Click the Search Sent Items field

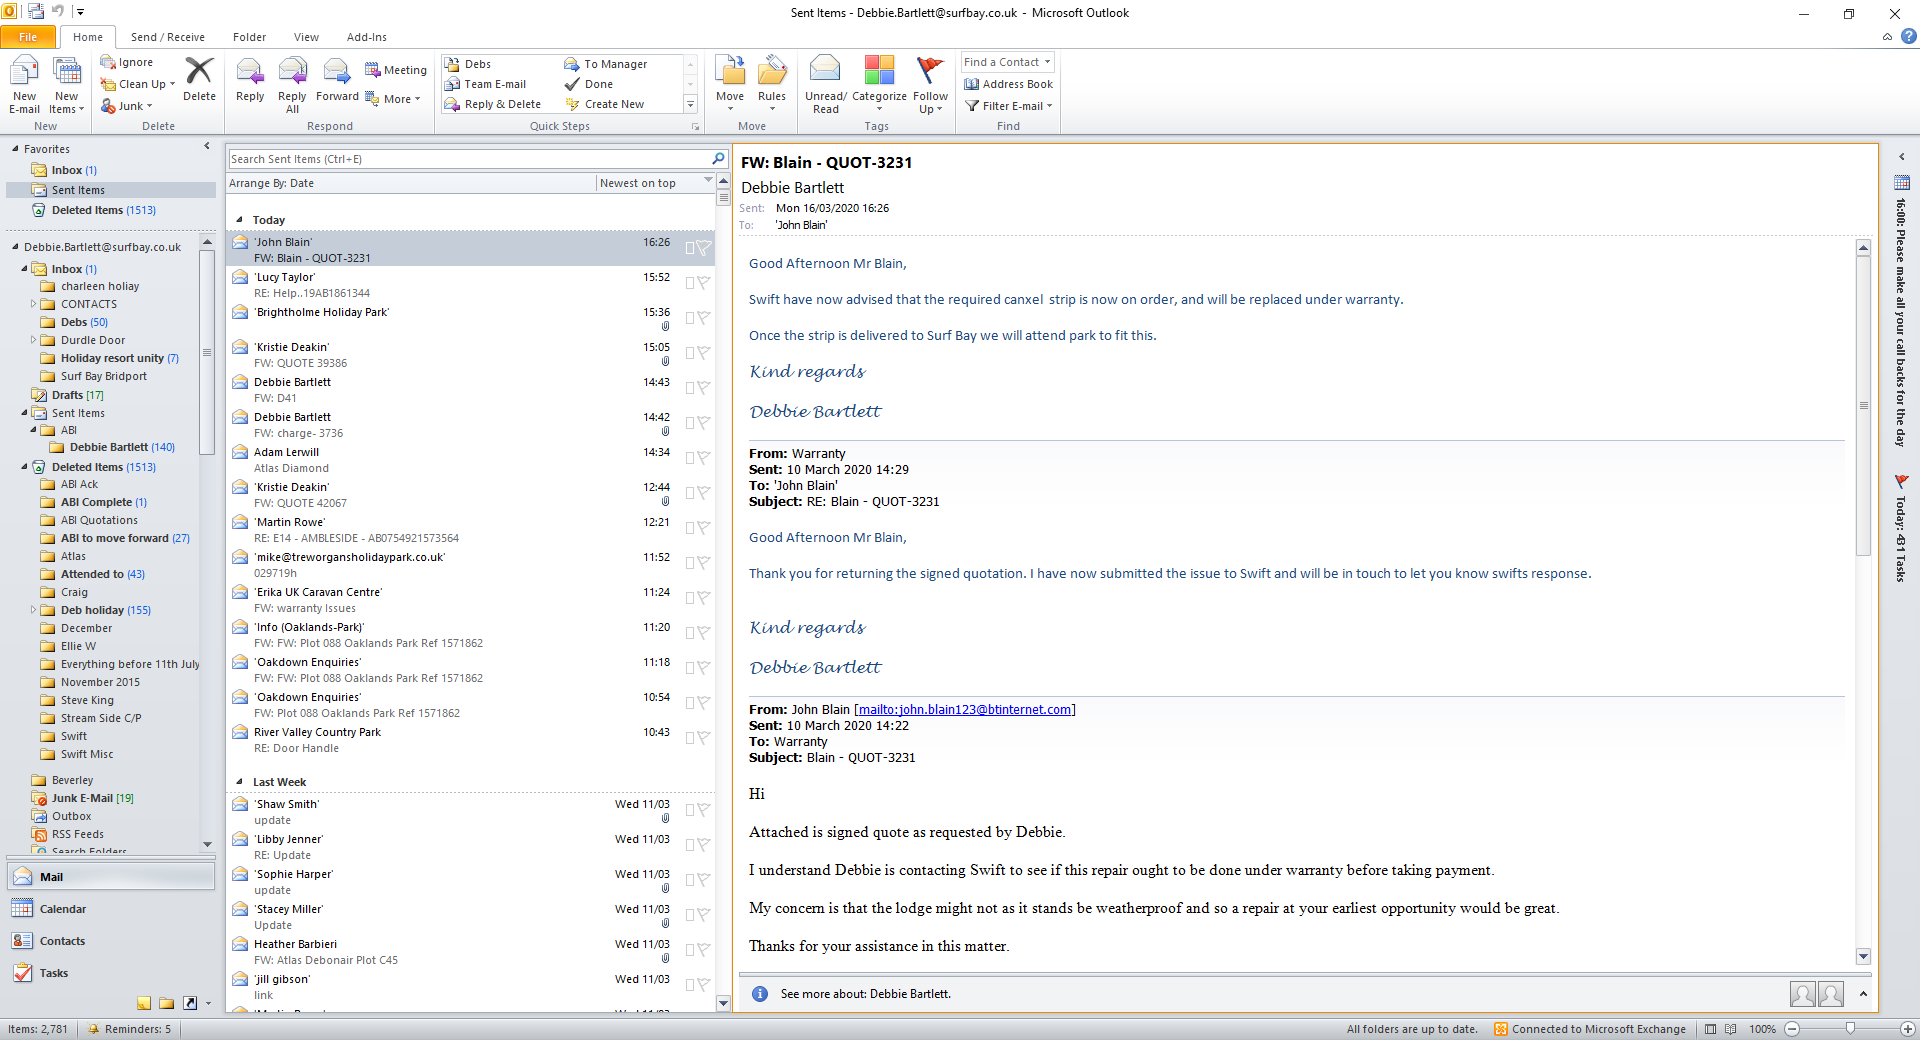(469, 159)
